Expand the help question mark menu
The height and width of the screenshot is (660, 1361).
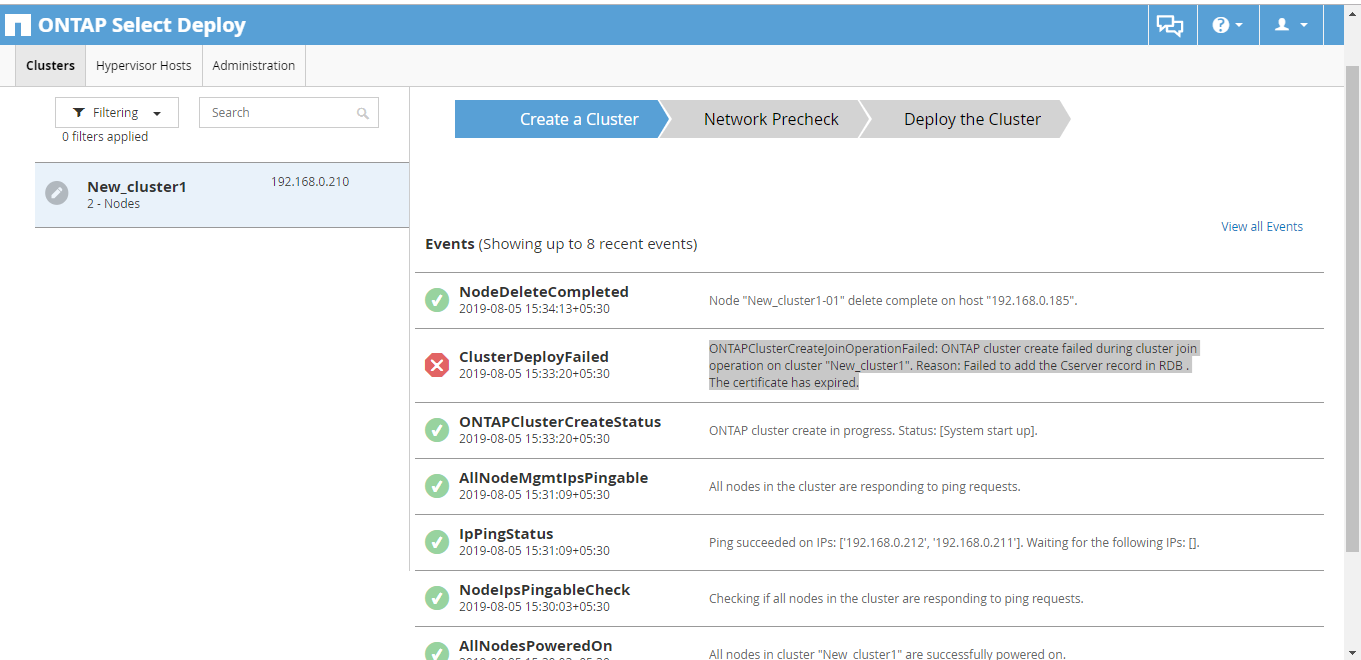[x=1227, y=25]
